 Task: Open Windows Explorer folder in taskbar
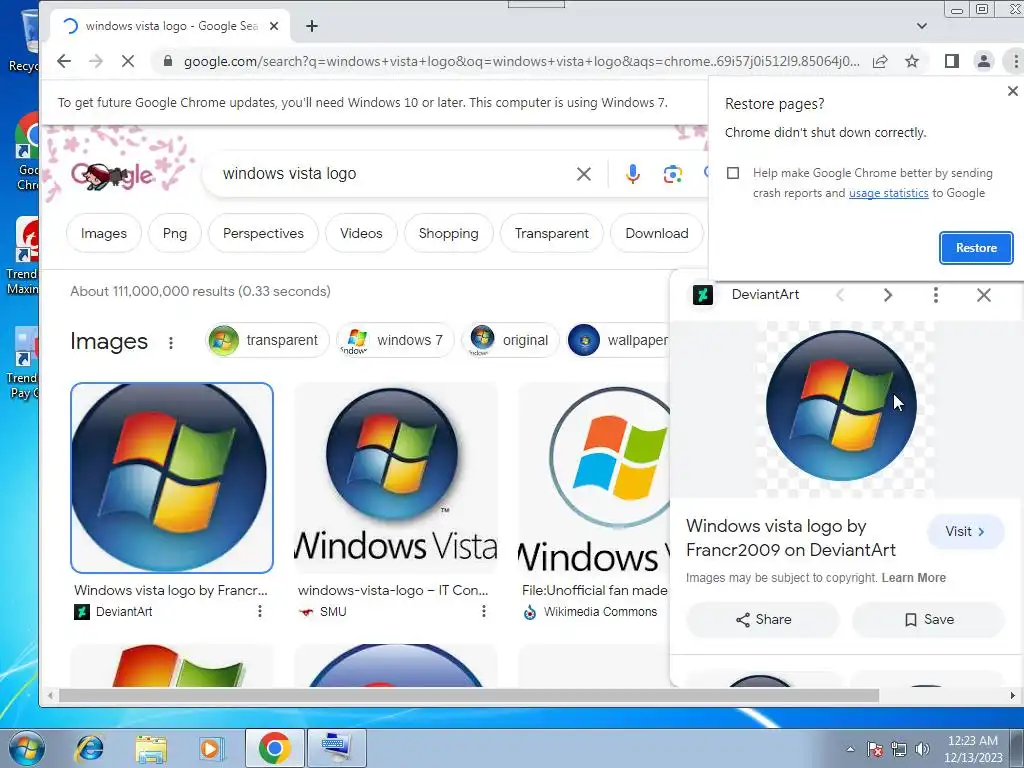pos(151,748)
